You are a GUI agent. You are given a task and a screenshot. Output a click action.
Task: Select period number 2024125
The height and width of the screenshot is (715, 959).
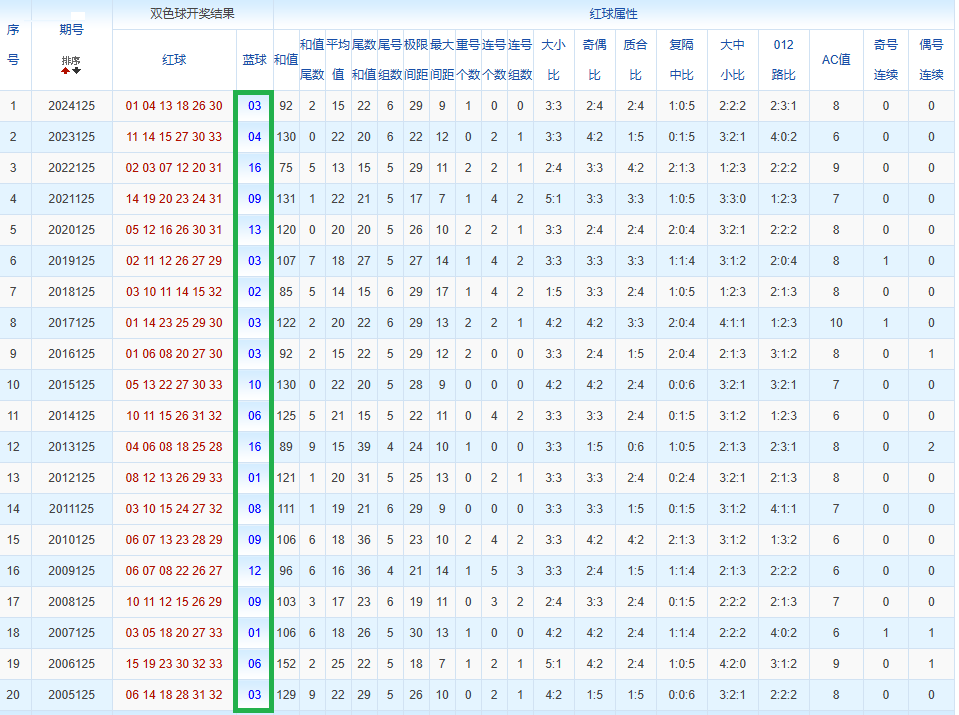coord(72,106)
